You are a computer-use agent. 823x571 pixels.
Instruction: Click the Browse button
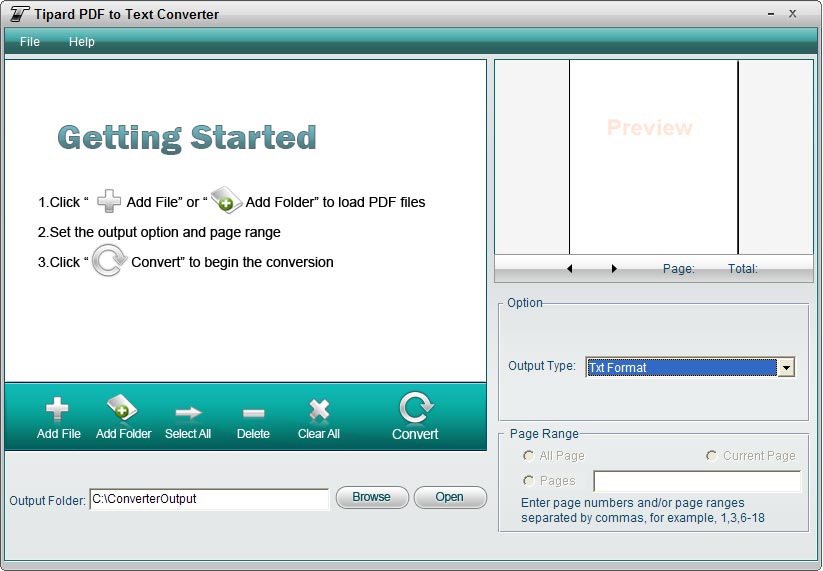[372, 497]
